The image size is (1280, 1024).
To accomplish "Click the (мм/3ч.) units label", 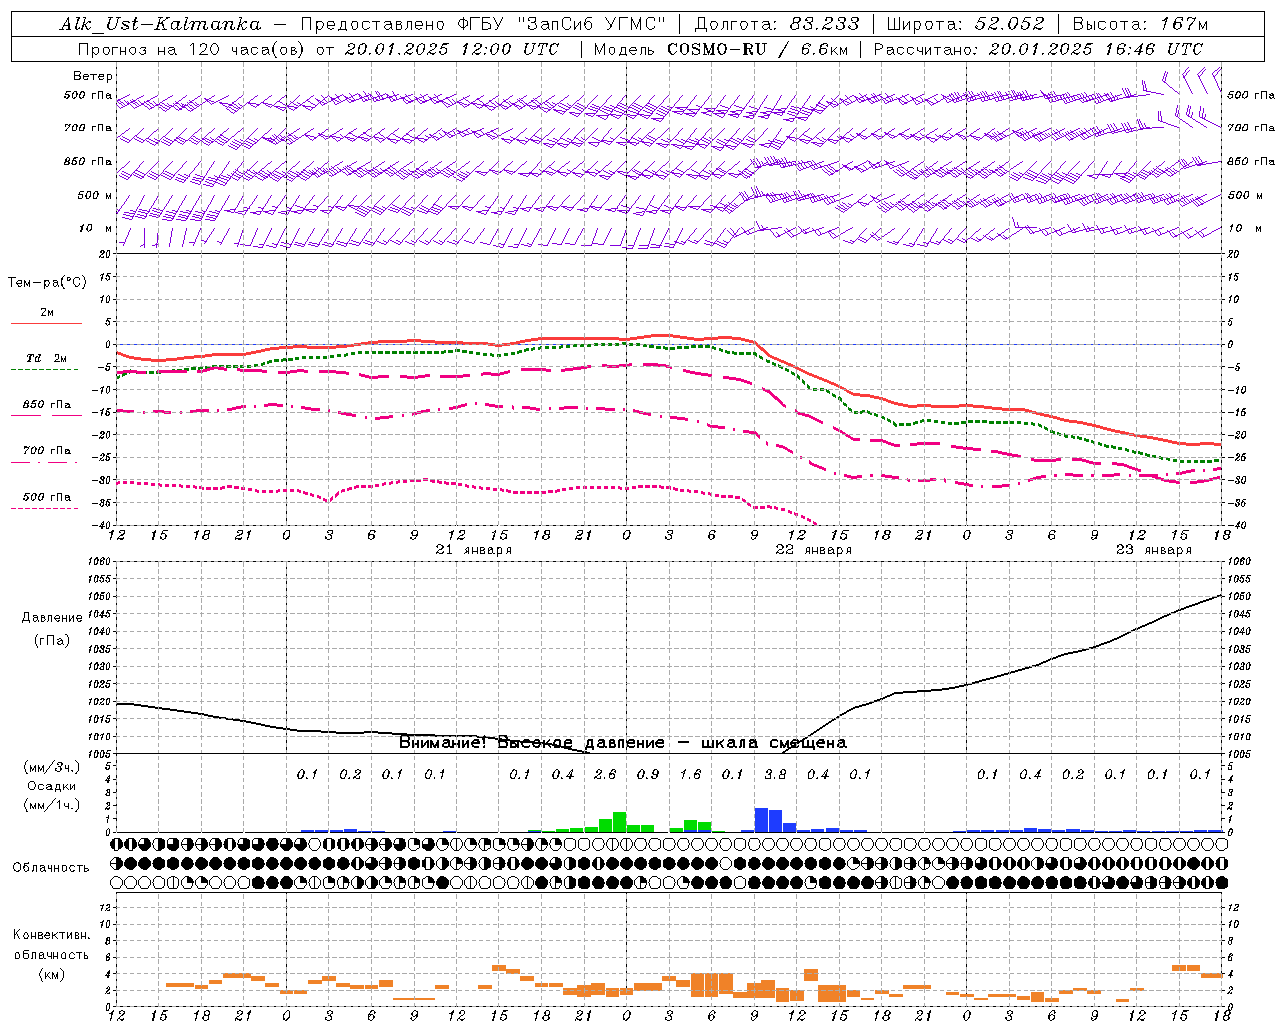I will (x=52, y=768).
